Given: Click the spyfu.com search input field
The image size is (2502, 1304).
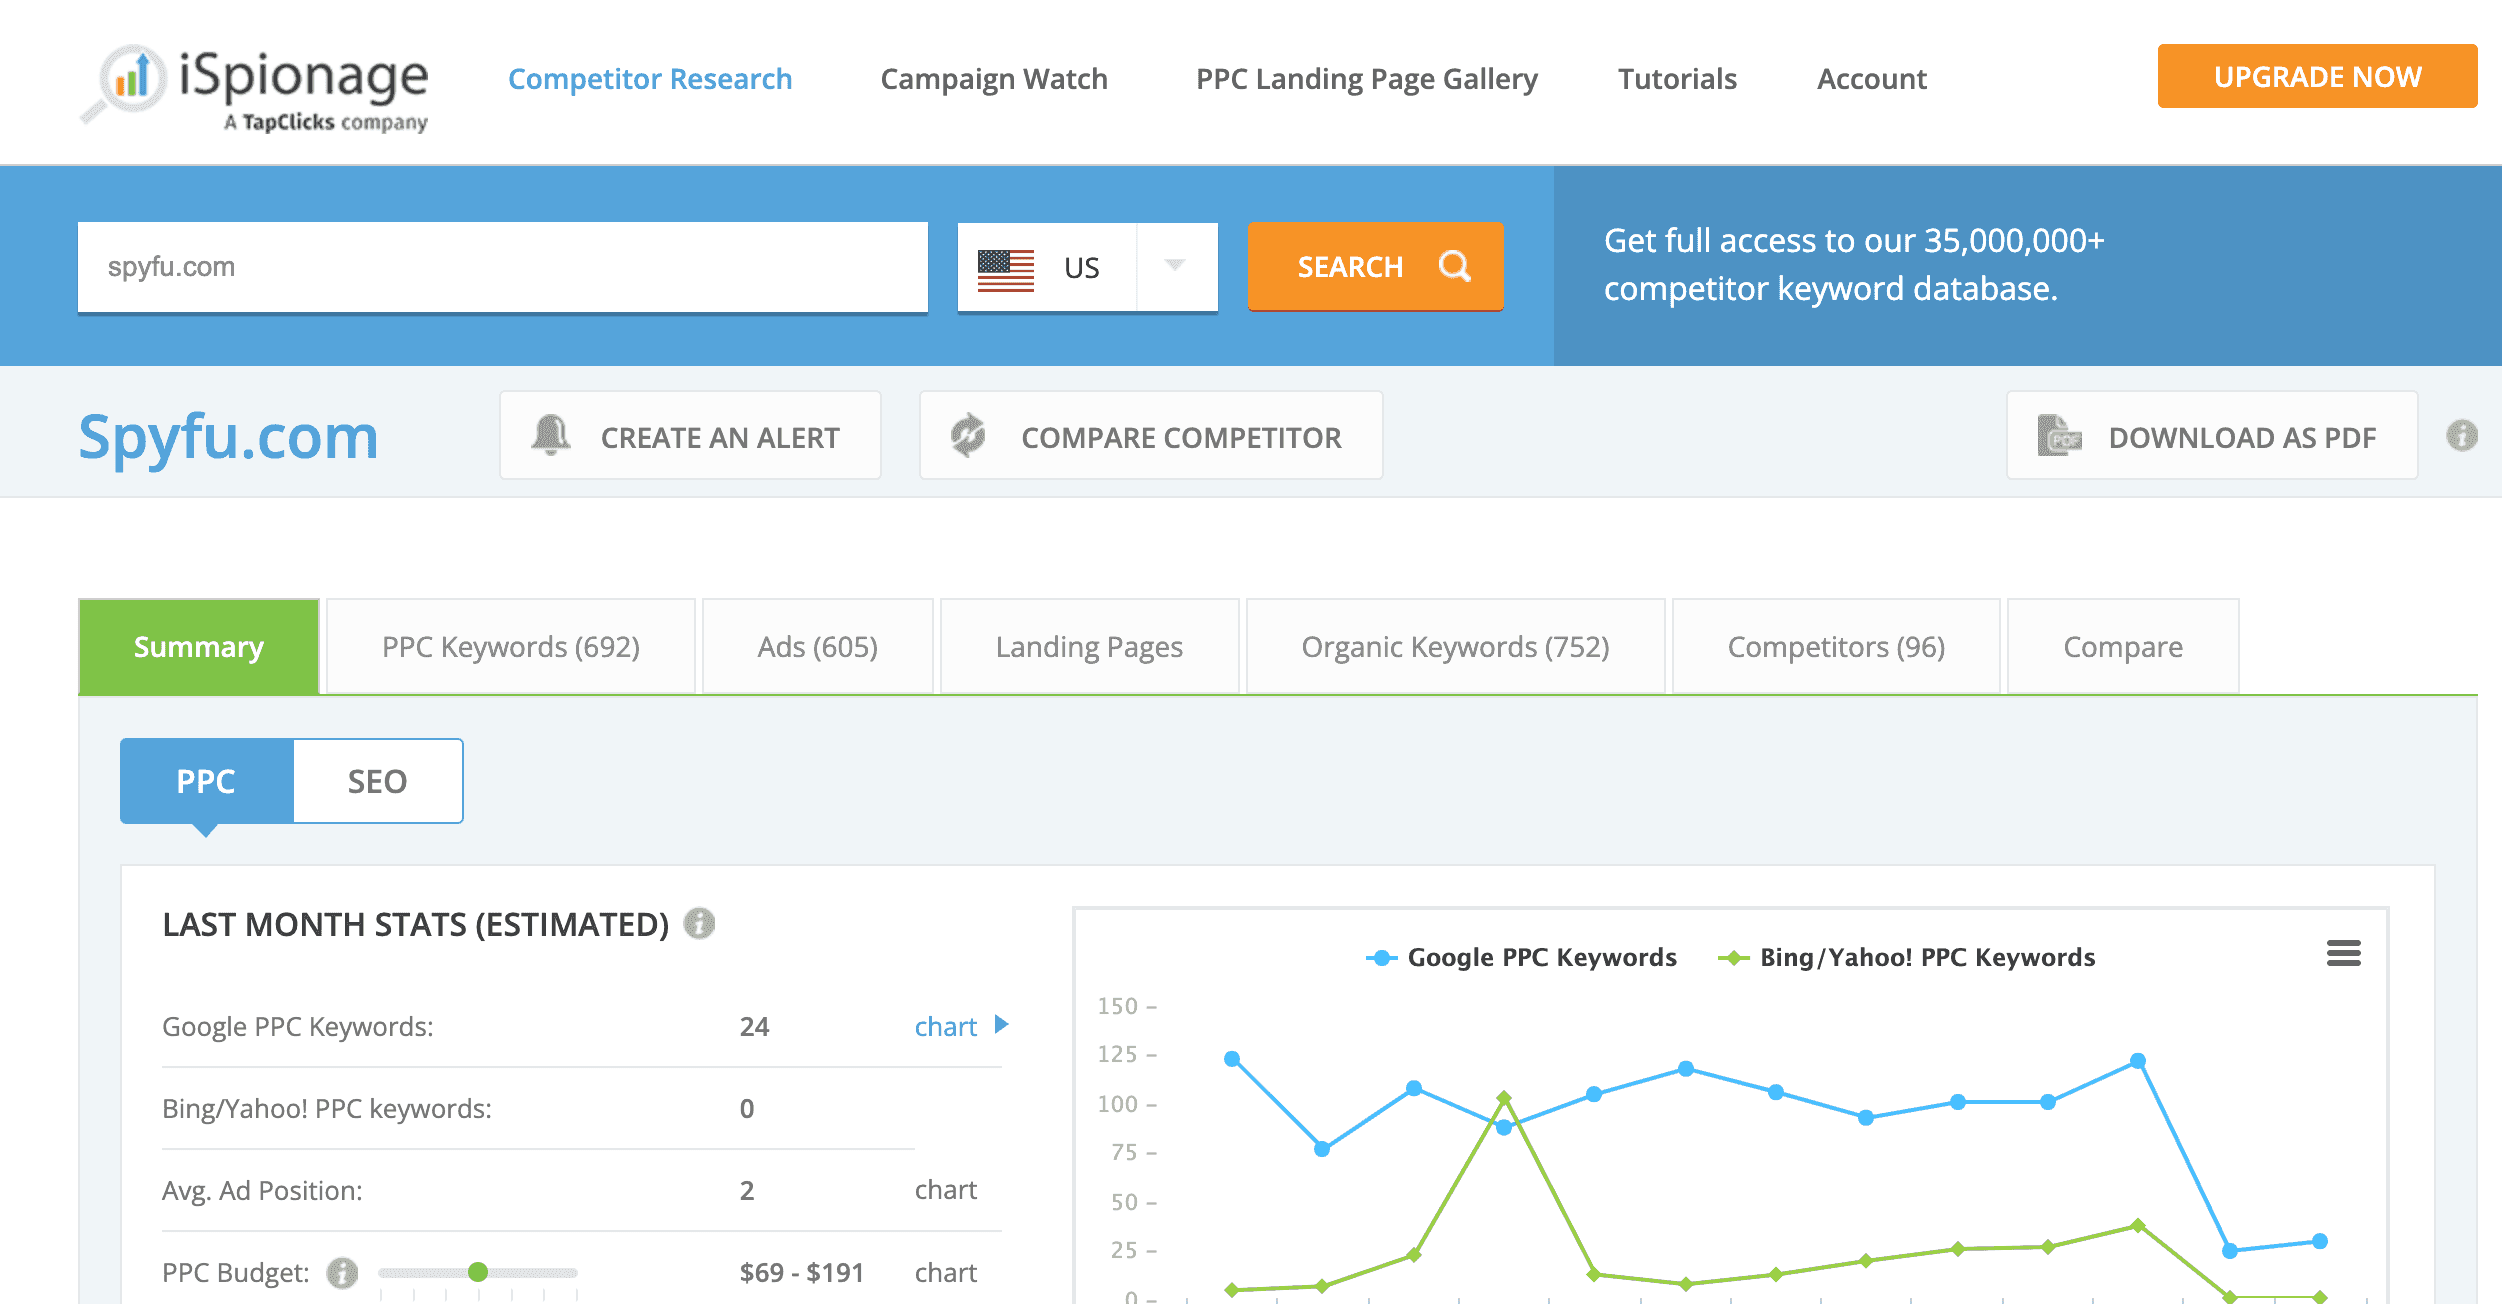Looking at the screenshot, I should (x=503, y=266).
